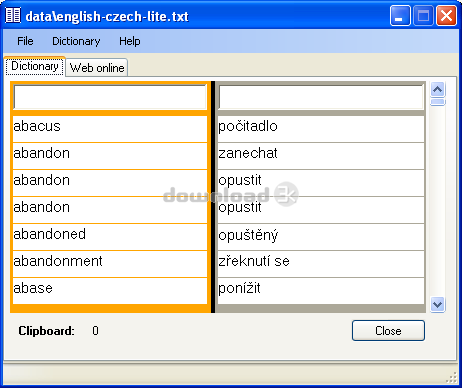Select the translation zanechat
The image size is (462, 388).
[x=321, y=156]
